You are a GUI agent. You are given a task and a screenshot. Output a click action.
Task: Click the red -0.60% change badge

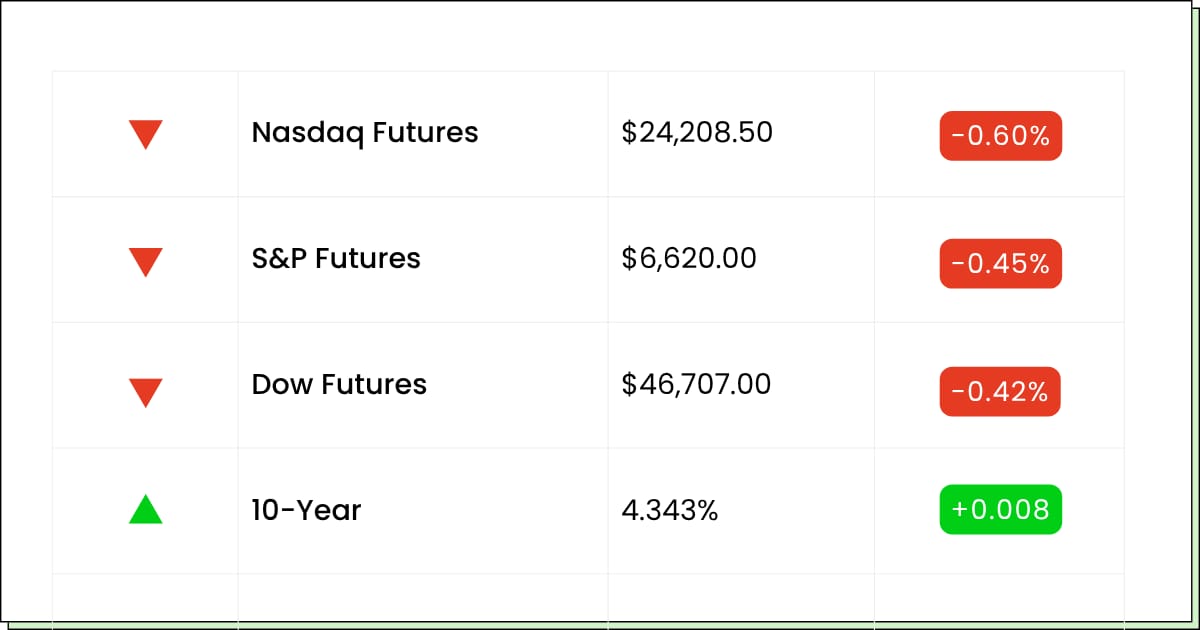1000,136
